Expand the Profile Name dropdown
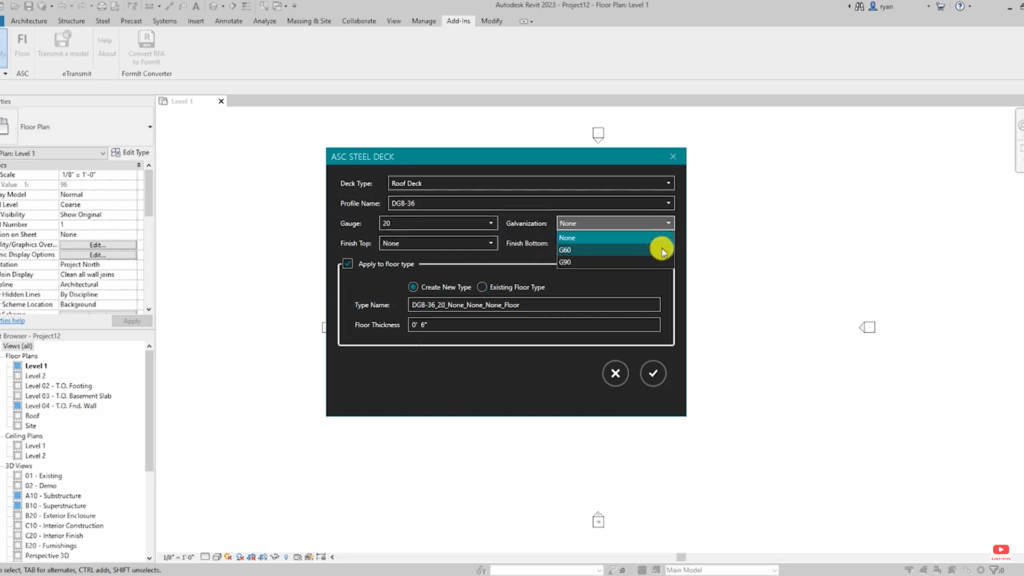Screen dimensions: 1024x576 pyautogui.click(x=668, y=203)
